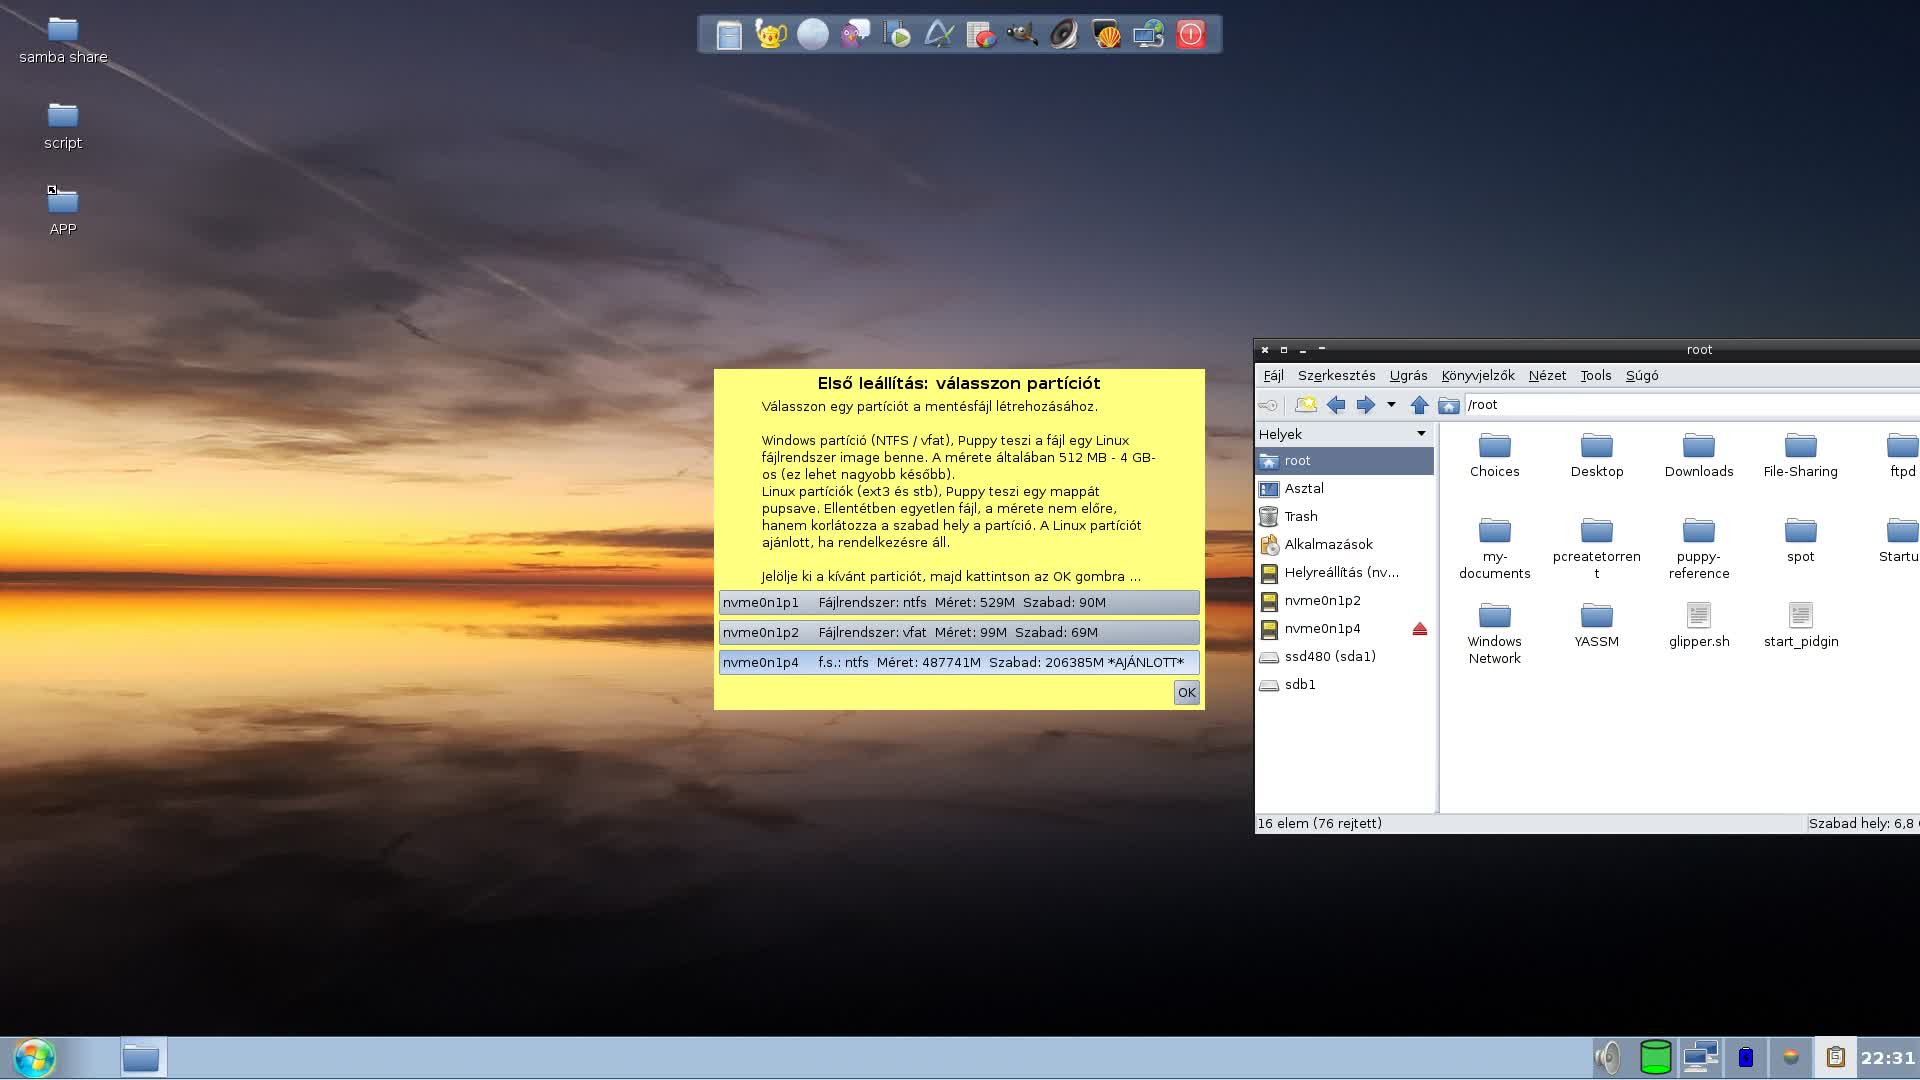The width and height of the screenshot is (1920, 1080).
Task: Click the red power shutdown icon in dock
Action: point(1190,35)
